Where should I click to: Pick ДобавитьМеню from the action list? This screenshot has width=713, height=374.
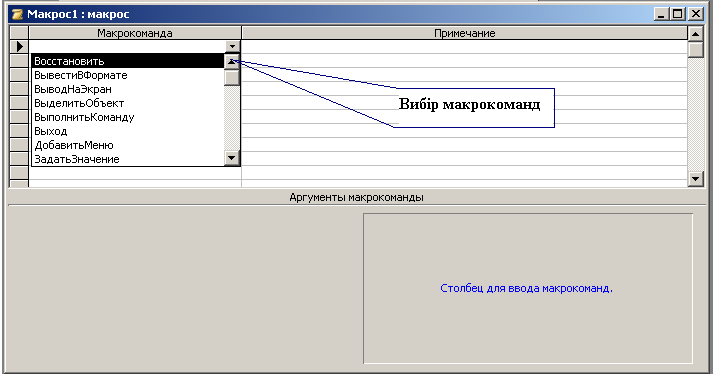click(128, 146)
